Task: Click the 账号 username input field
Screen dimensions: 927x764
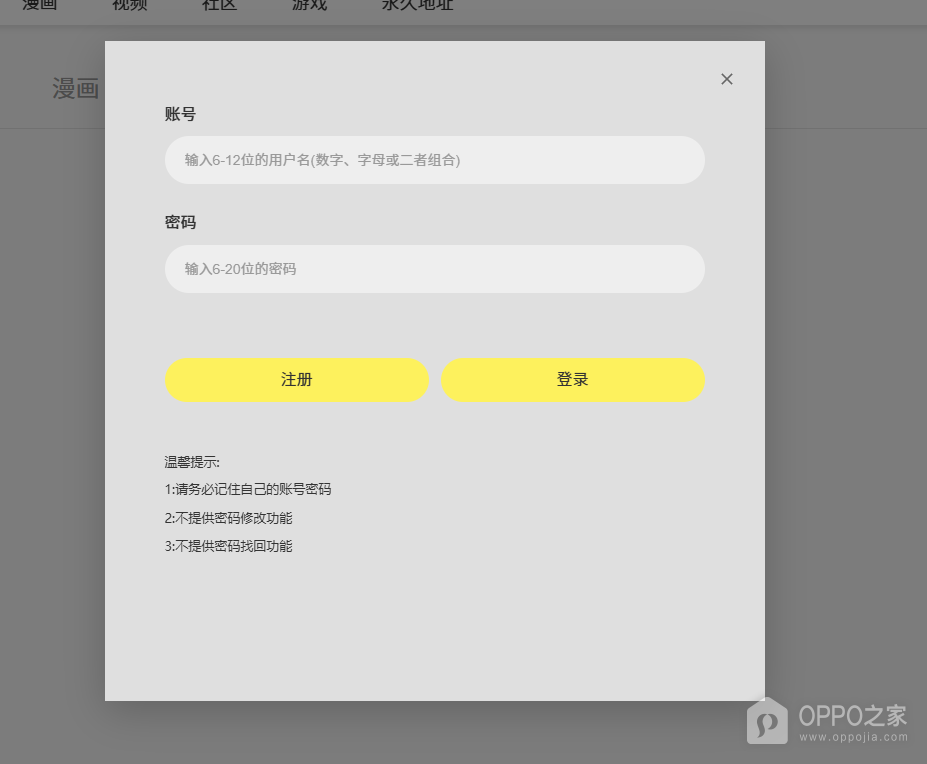Action: 435,160
